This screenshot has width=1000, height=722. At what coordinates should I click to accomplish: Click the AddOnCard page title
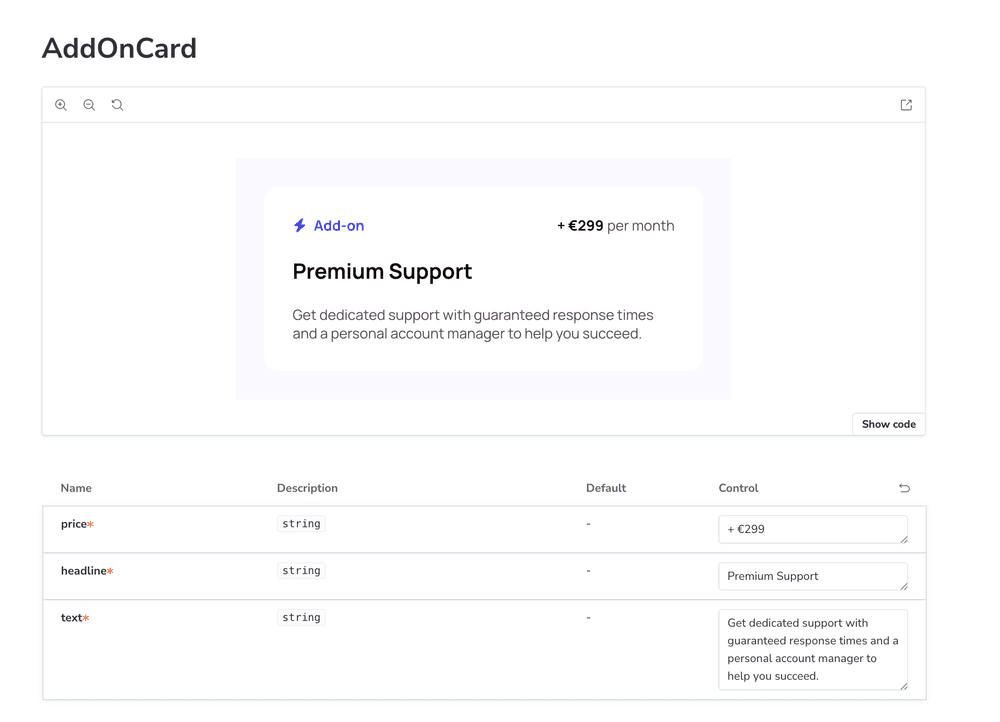(x=119, y=48)
